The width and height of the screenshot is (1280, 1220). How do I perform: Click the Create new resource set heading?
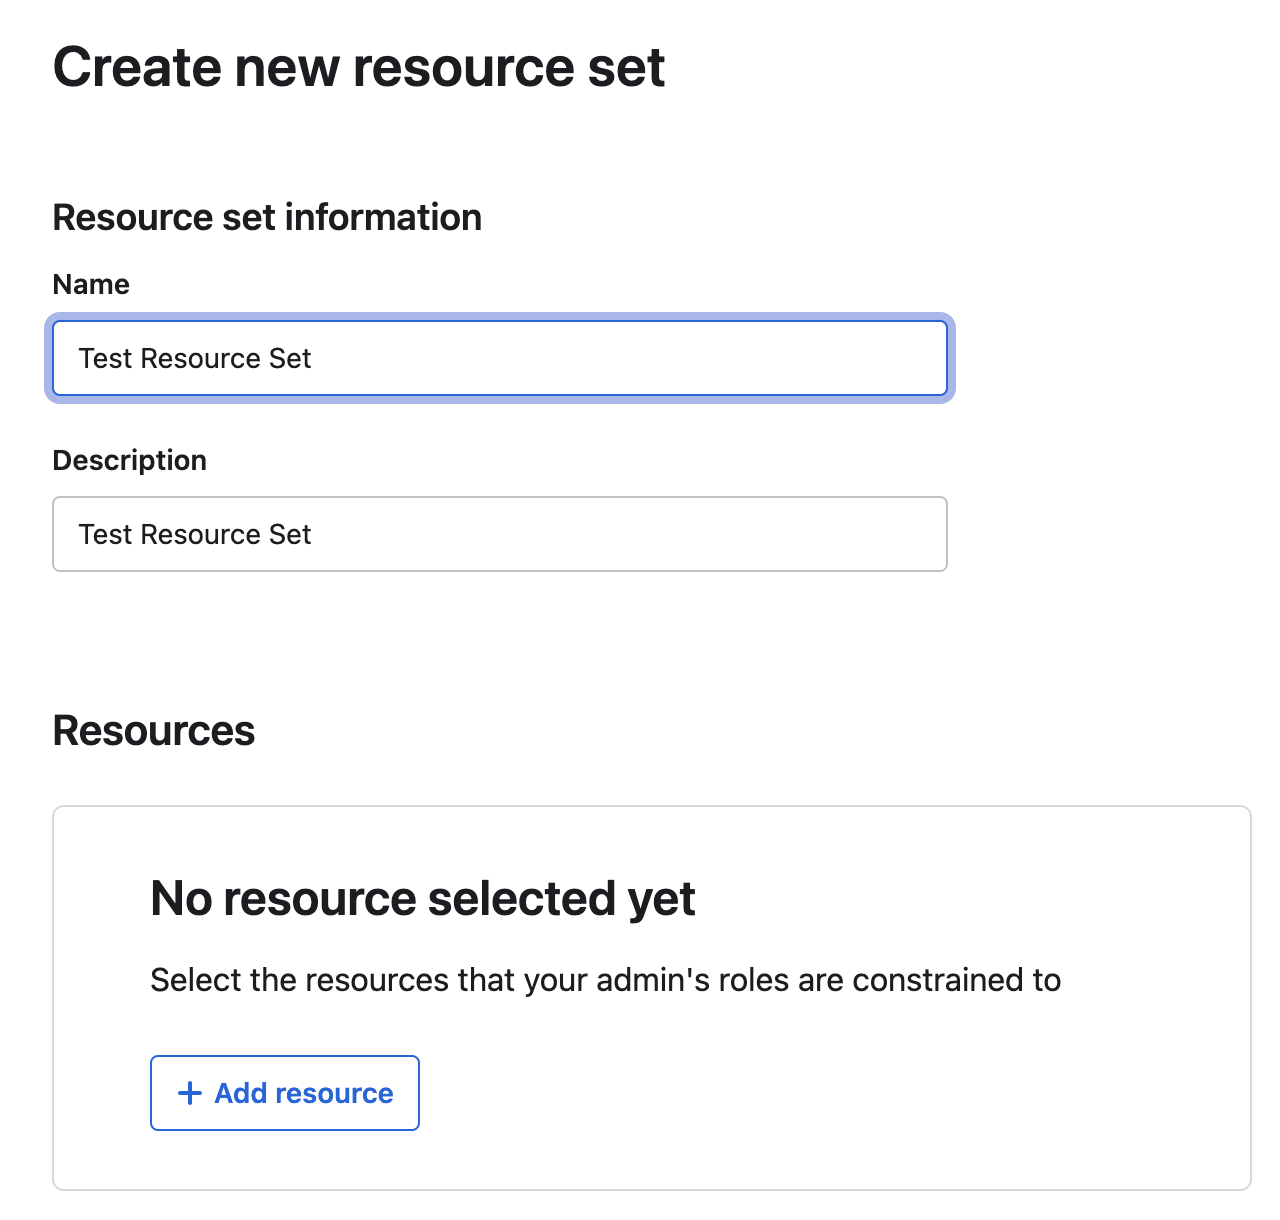coord(358,67)
